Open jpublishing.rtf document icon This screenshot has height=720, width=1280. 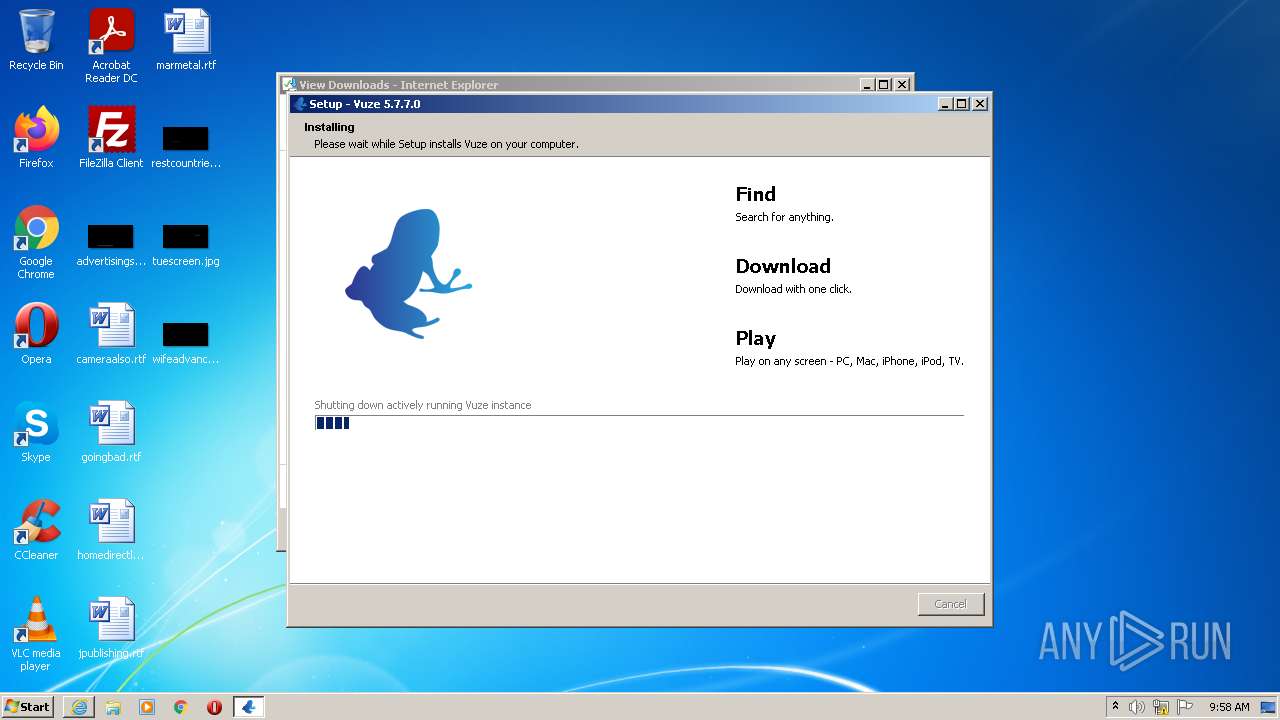[111, 628]
